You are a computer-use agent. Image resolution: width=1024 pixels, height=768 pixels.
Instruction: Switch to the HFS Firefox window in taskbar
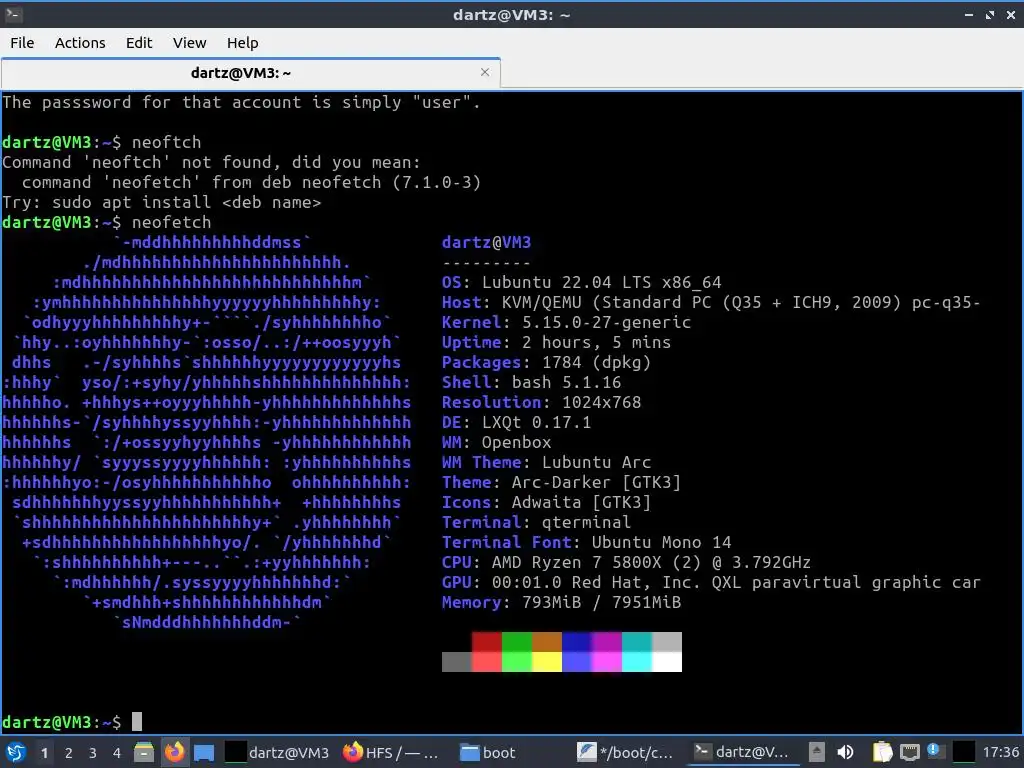391,752
